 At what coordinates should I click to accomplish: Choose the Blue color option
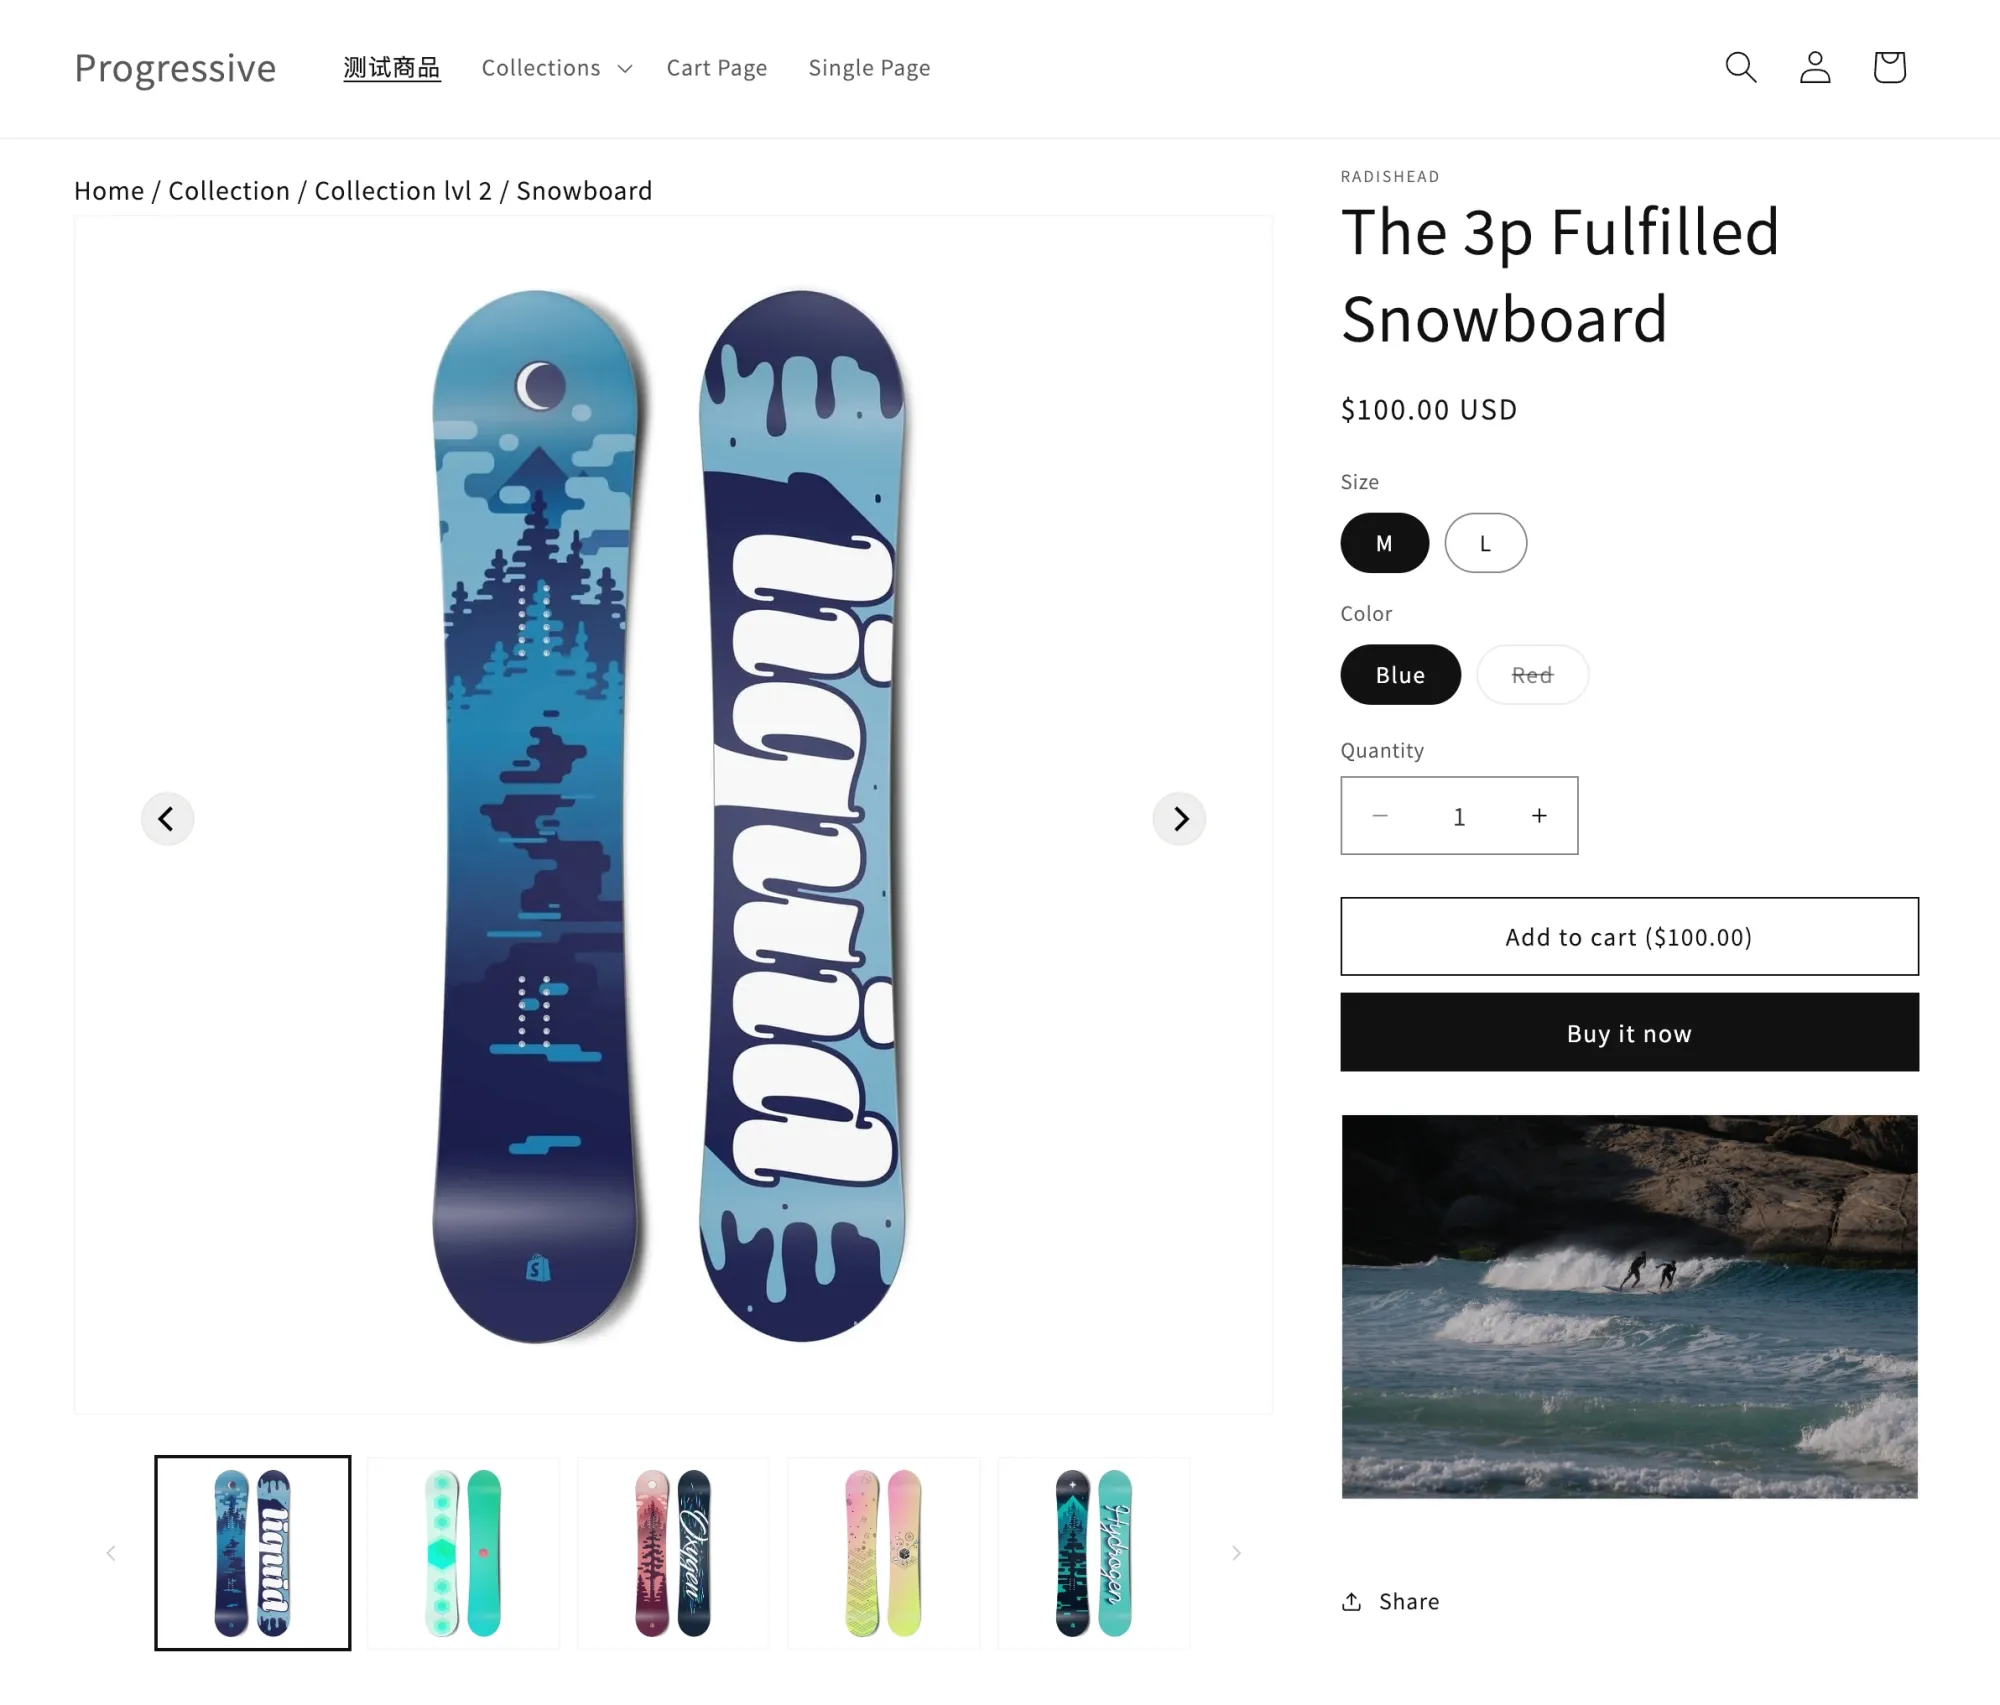[1400, 675]
